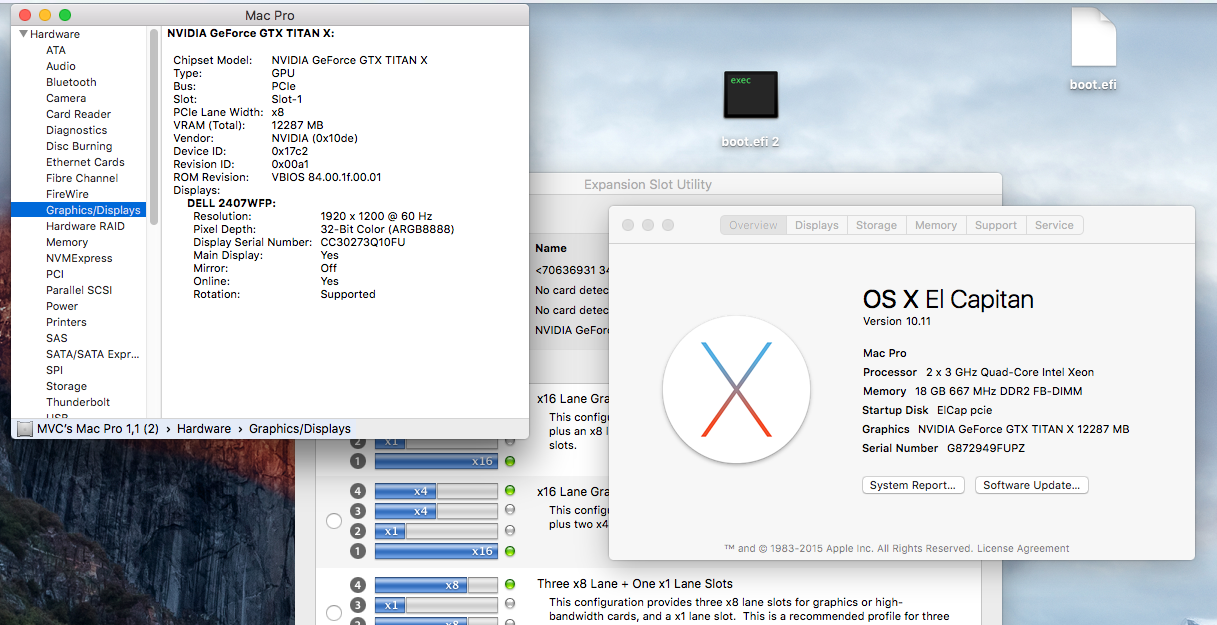The width and height of the screenshot is (1217, 625).
Task: Select Storage in the System Information sidebar
Action: tap(66, 386)
